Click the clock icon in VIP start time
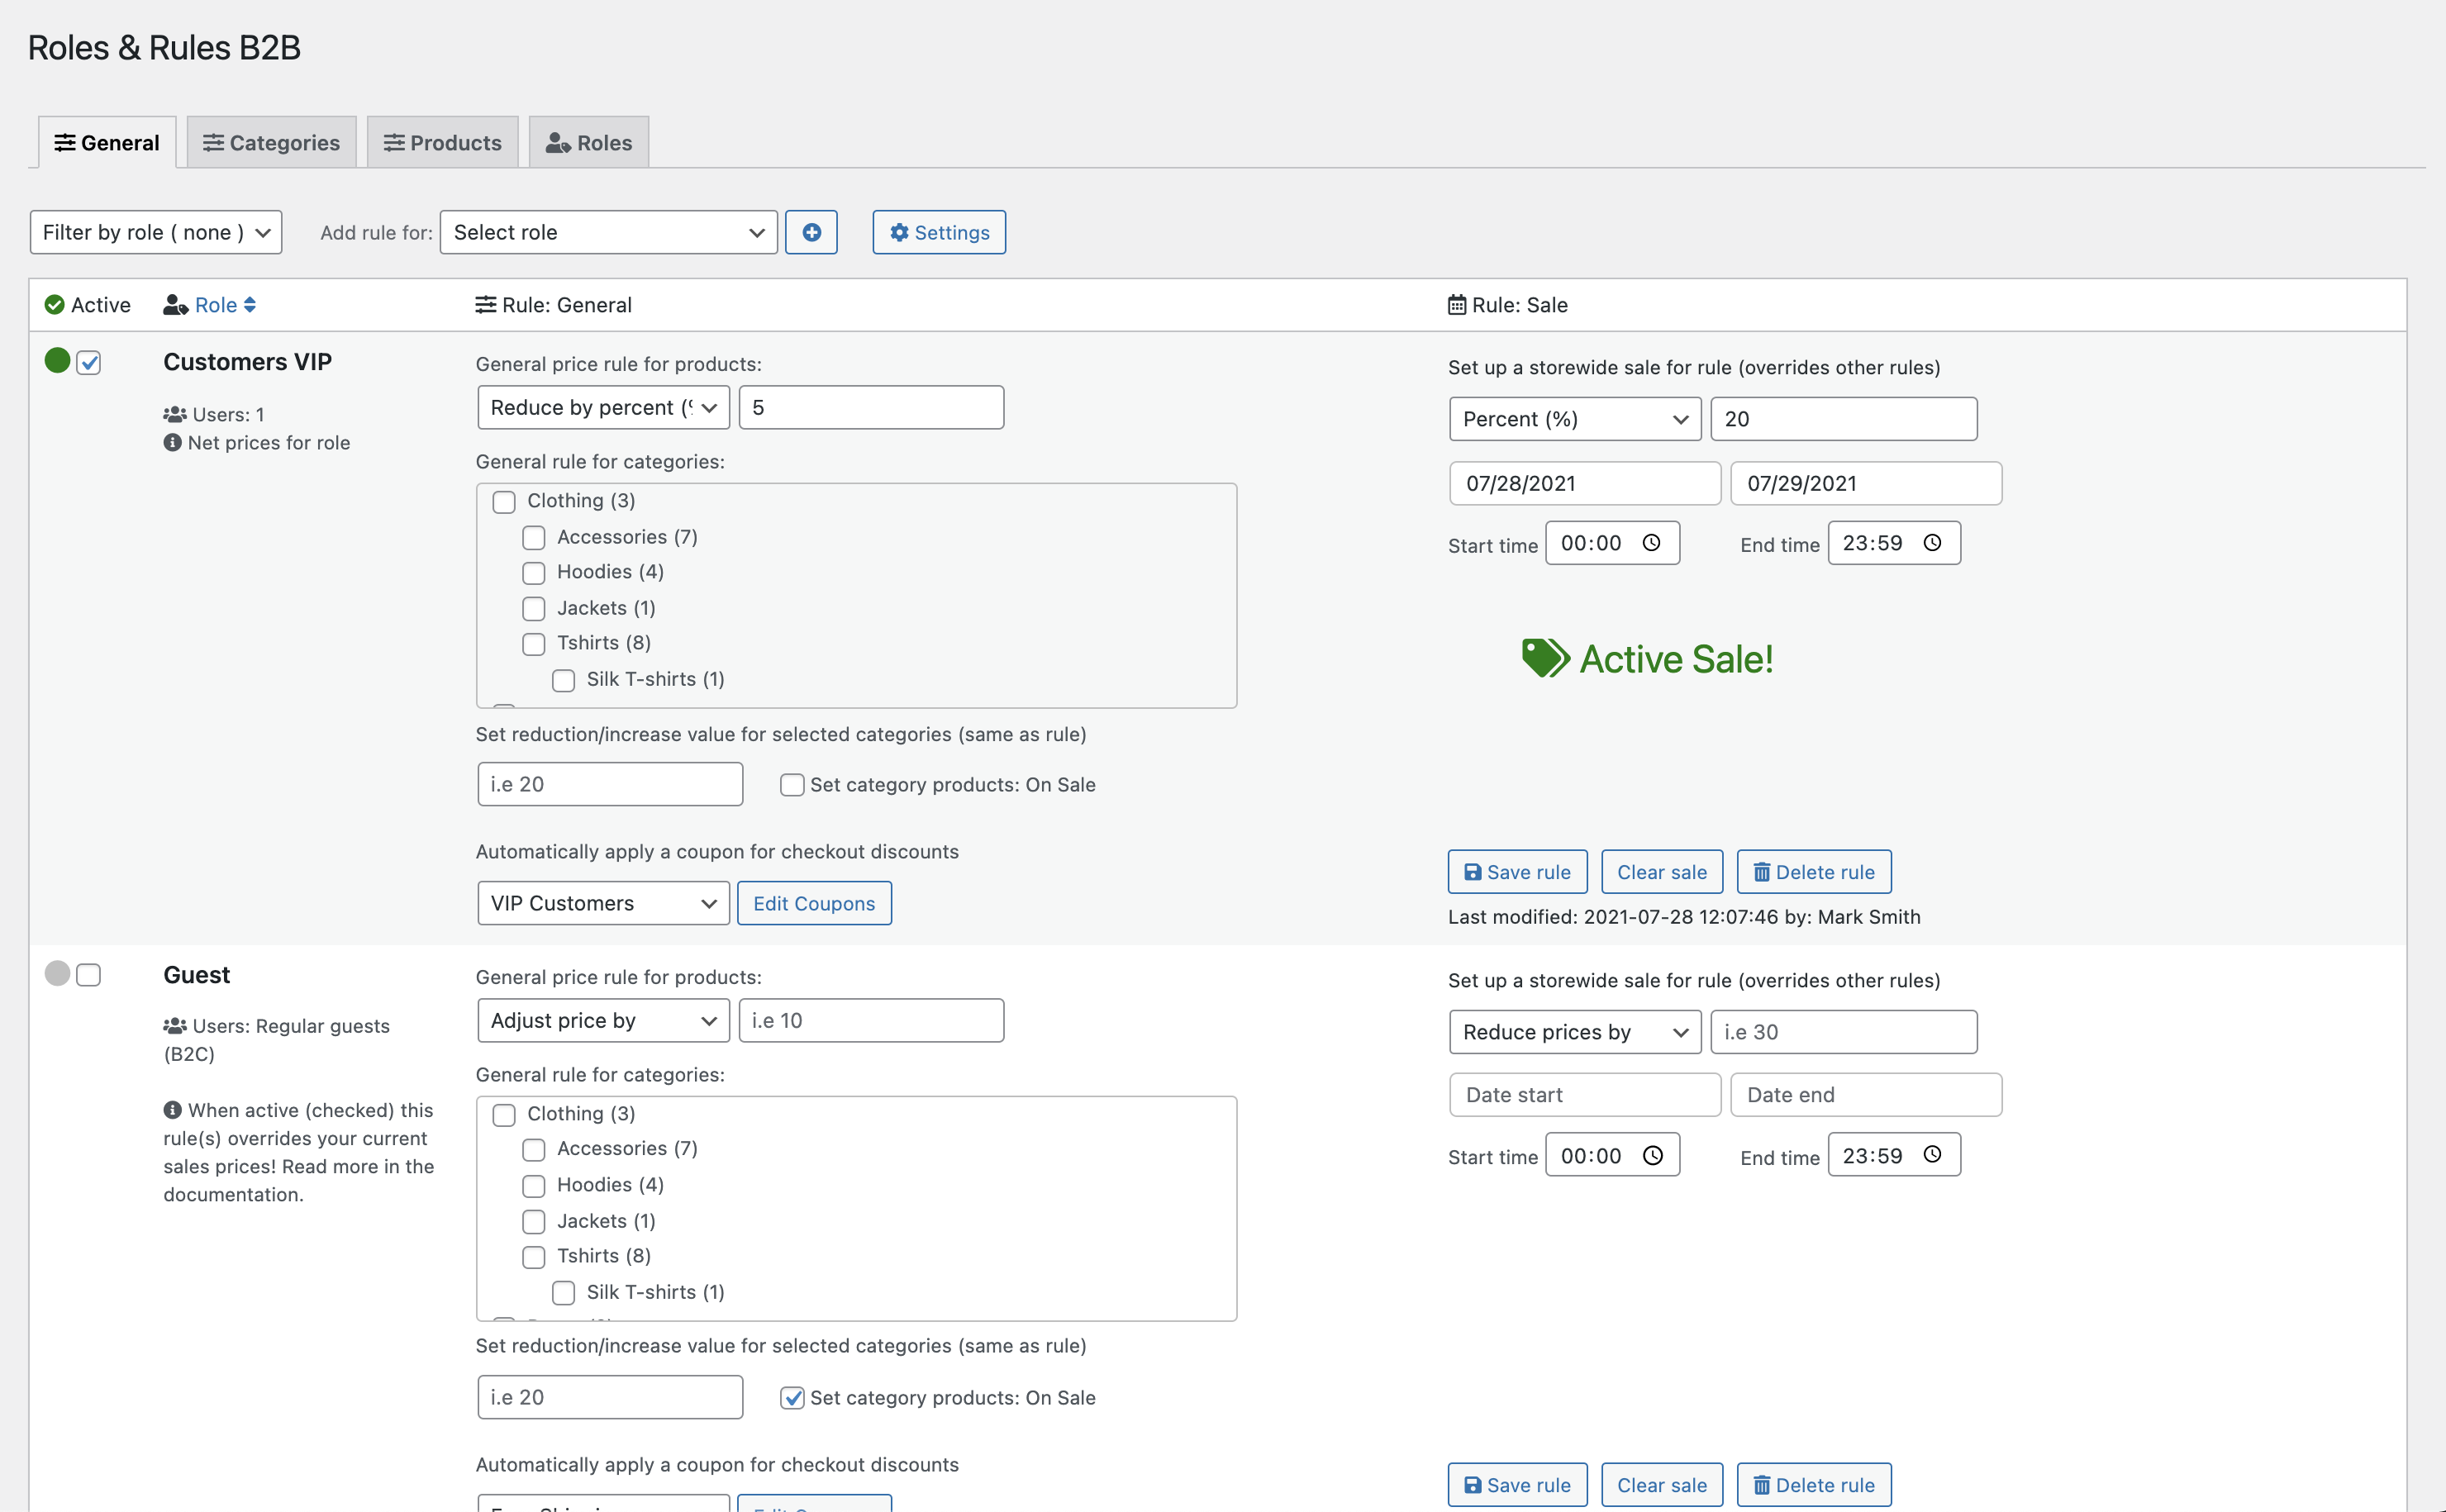The height and width of the screenshot is (1512, 2446). tap(1651, 543)
